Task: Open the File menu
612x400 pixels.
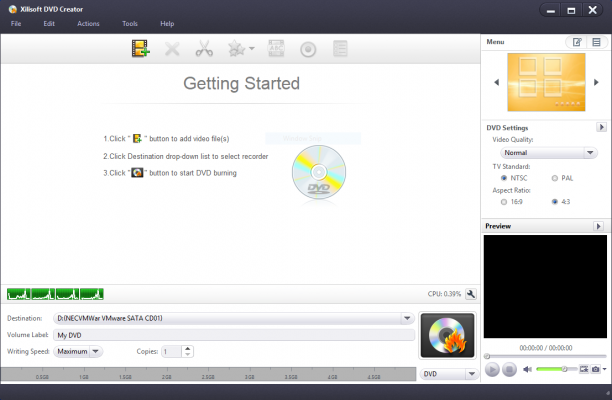Action: pyautogui.click(x=16, y=23)
